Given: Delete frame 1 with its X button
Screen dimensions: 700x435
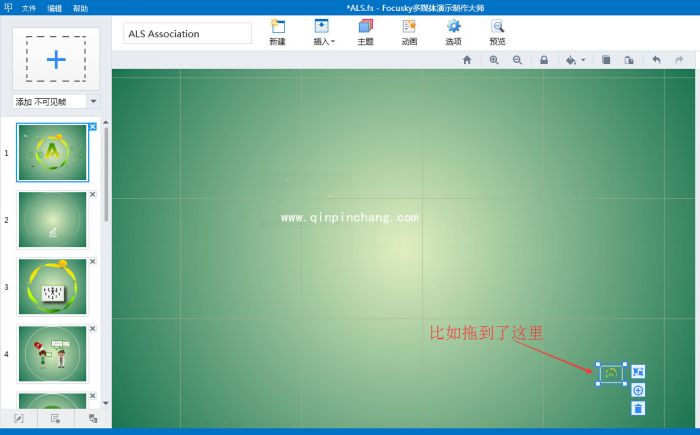Looking at the screenshot, I should (92, 127).
